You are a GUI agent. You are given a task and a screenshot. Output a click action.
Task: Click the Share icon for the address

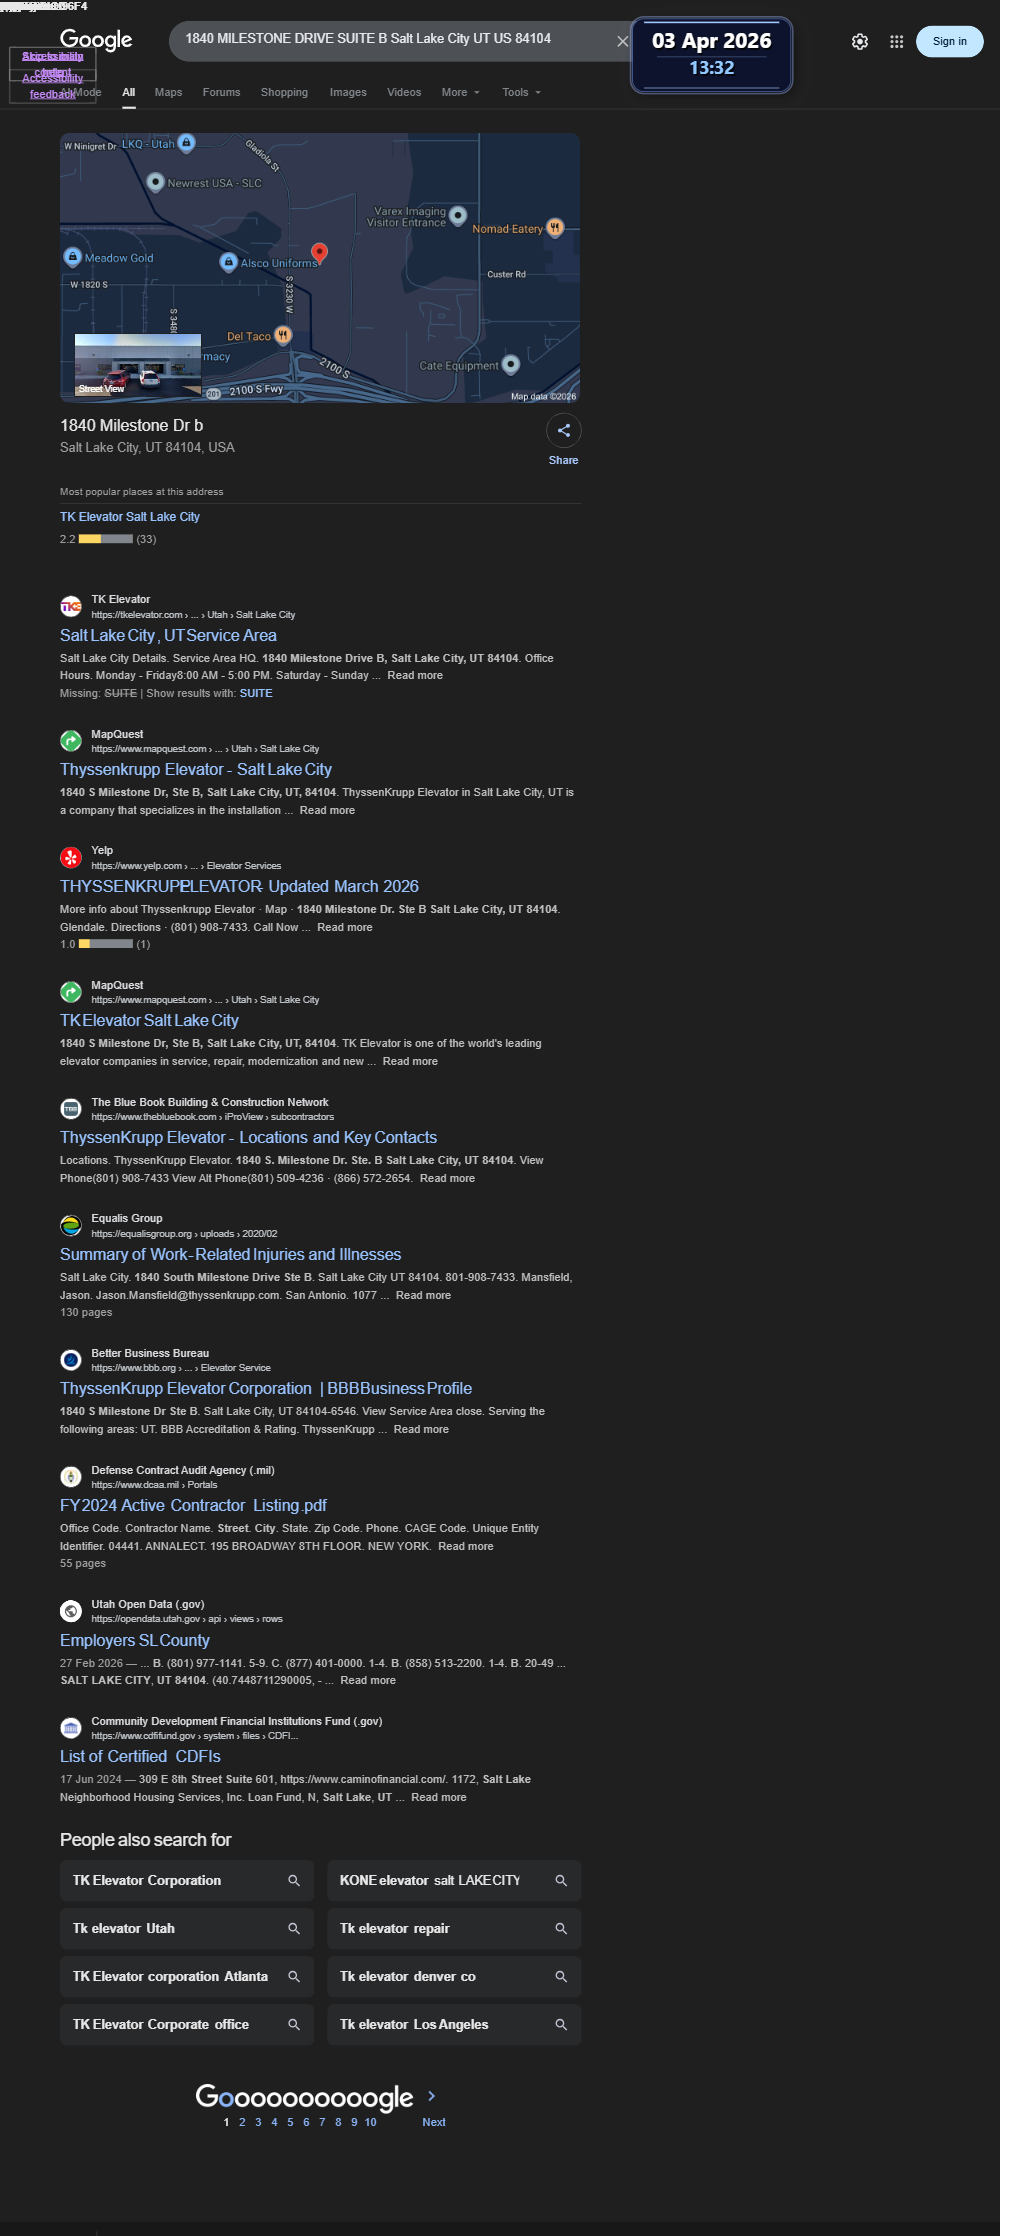point(564,431)
